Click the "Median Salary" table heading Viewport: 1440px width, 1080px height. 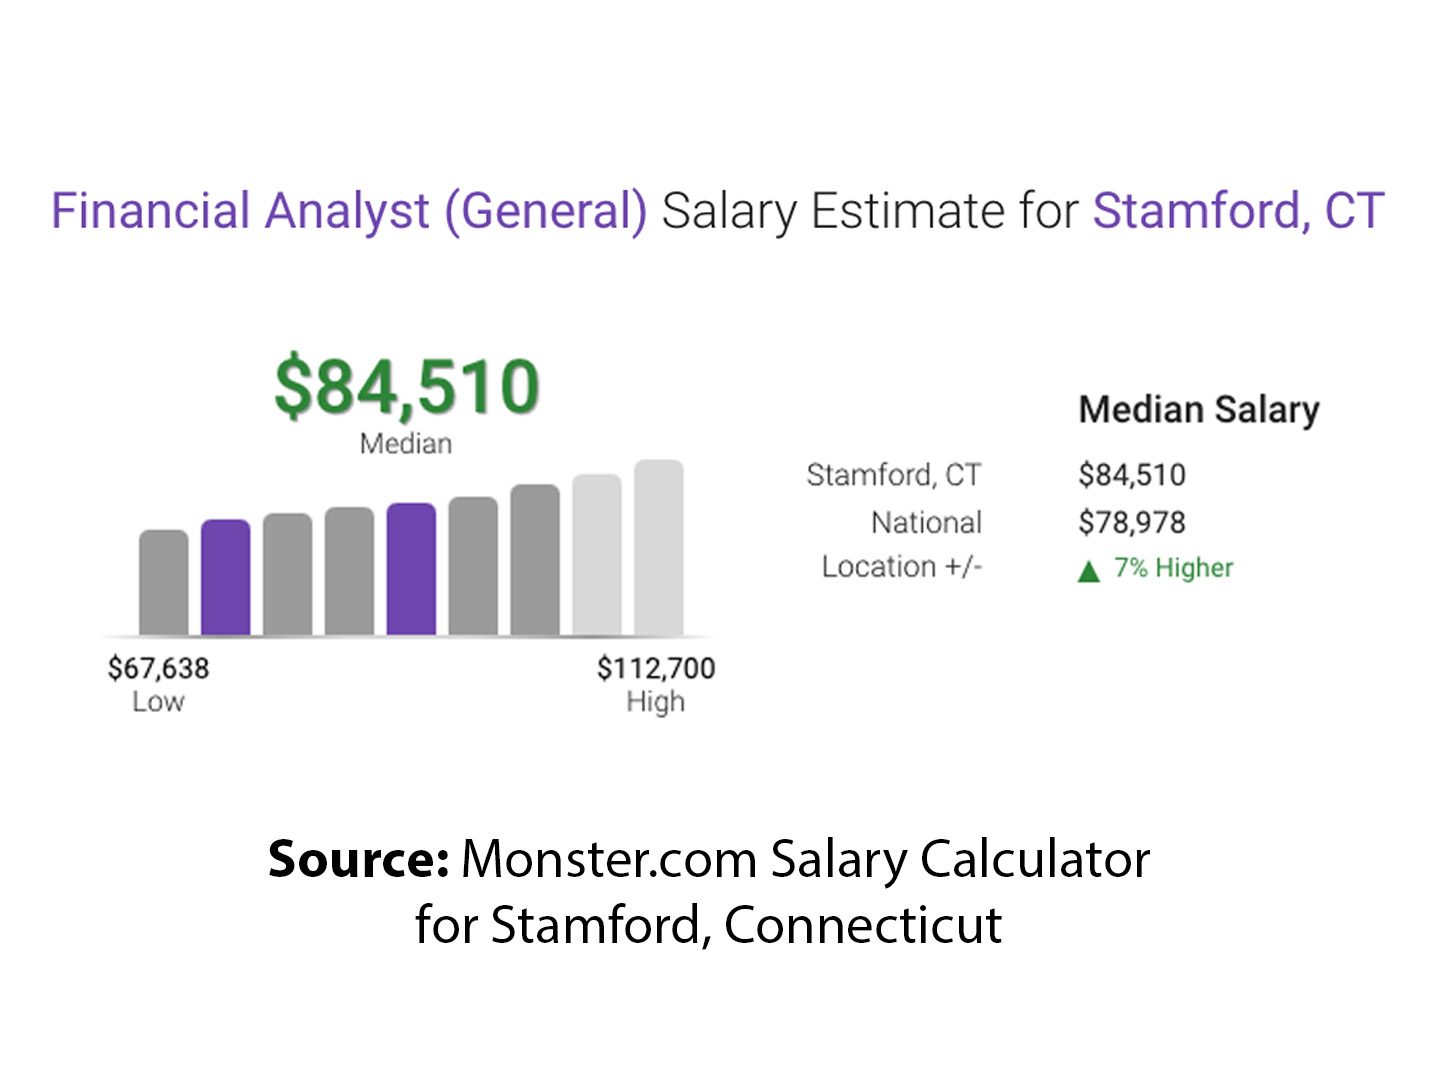(x=1199, y=410)
